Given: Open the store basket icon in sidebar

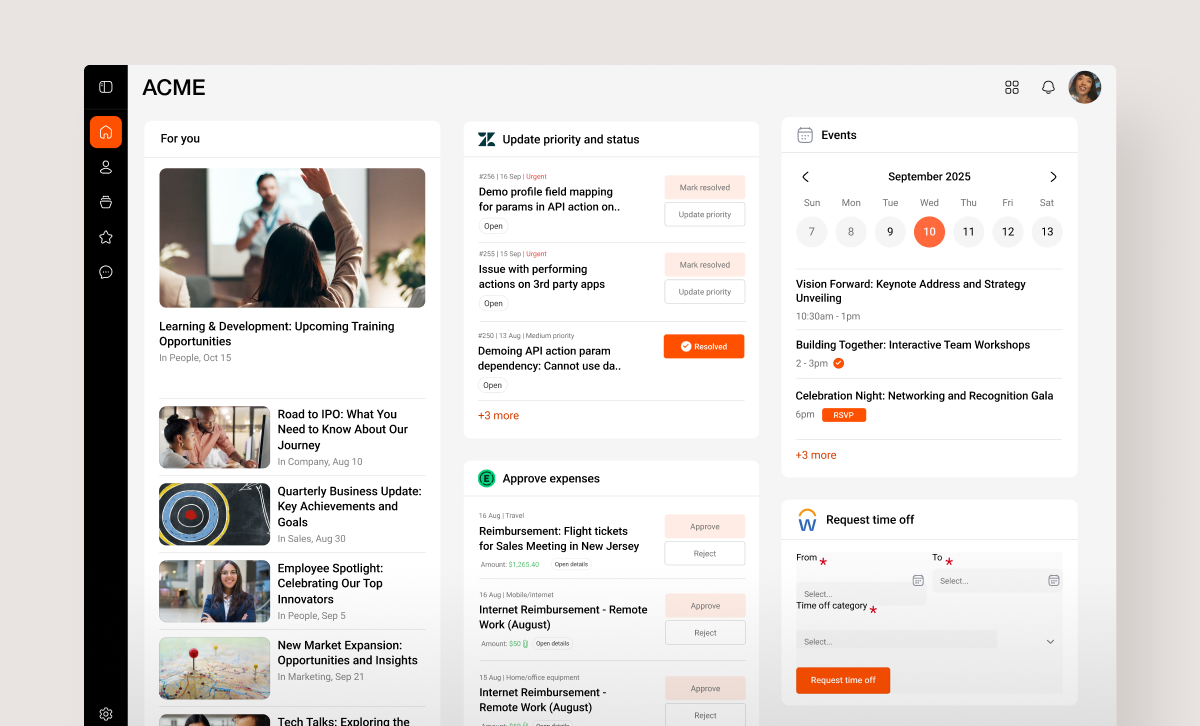Looking at the screenshot, I should point(106,202).
